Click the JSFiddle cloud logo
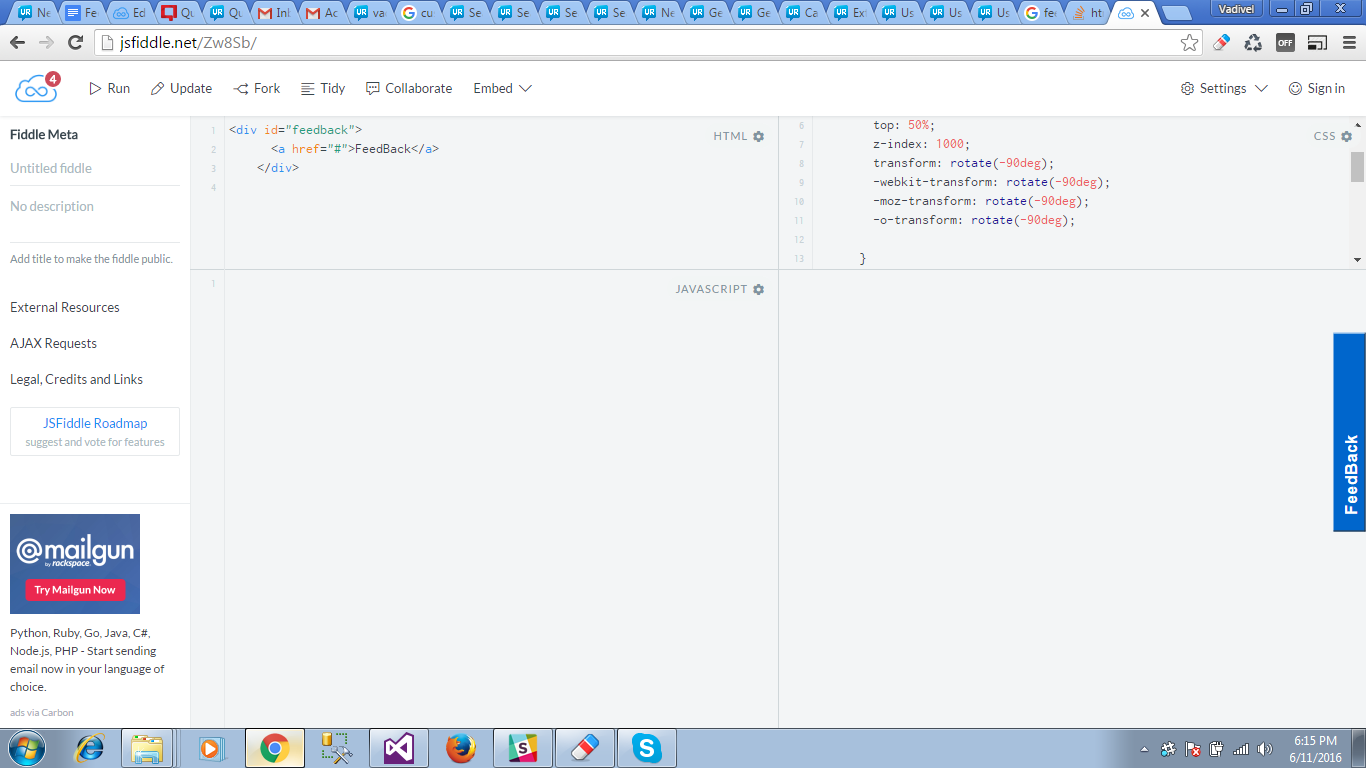This screenshot has height=768, width=1366. pyautogui.click(x=34, y=89)
